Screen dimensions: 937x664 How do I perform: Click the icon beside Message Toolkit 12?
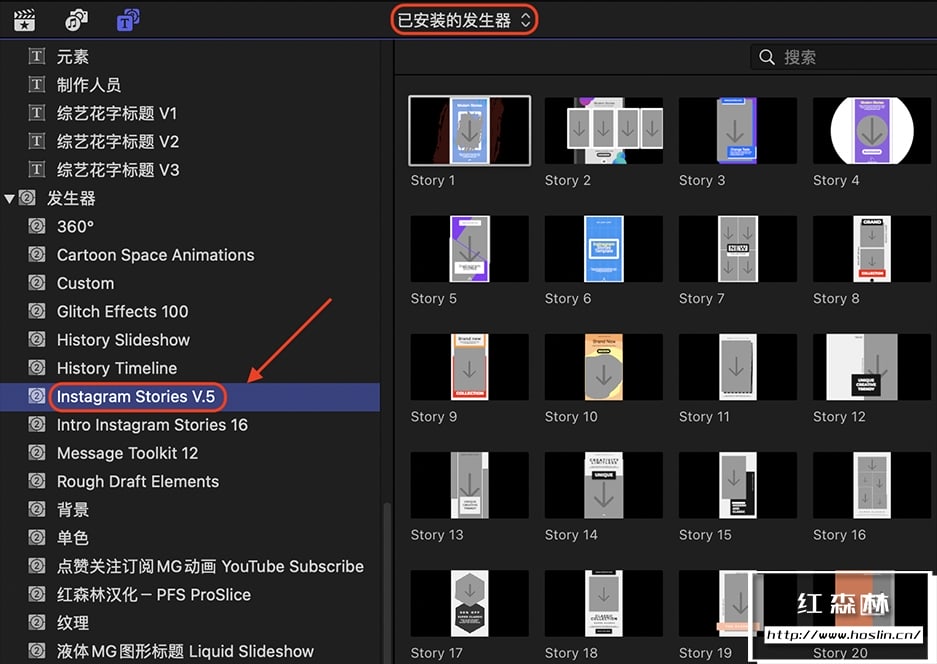[36, 453]
